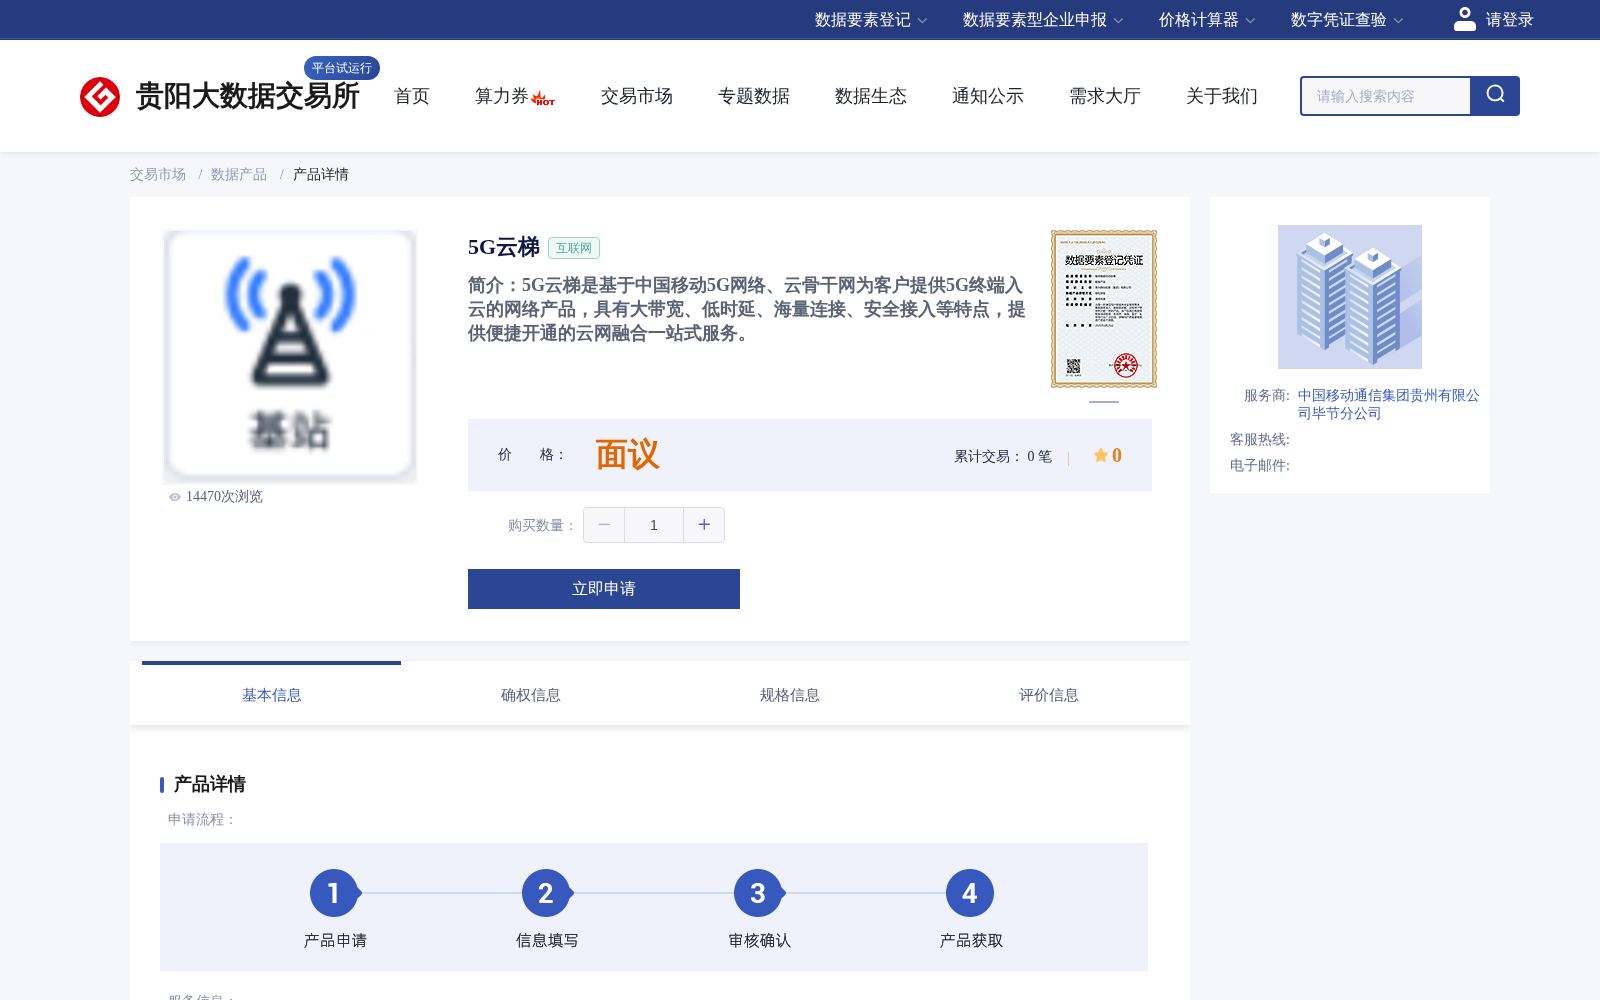Viewport: 1600px width, 1000px height.
Task: Click the step 1 产品申请 circle
Action: (334, 893)
